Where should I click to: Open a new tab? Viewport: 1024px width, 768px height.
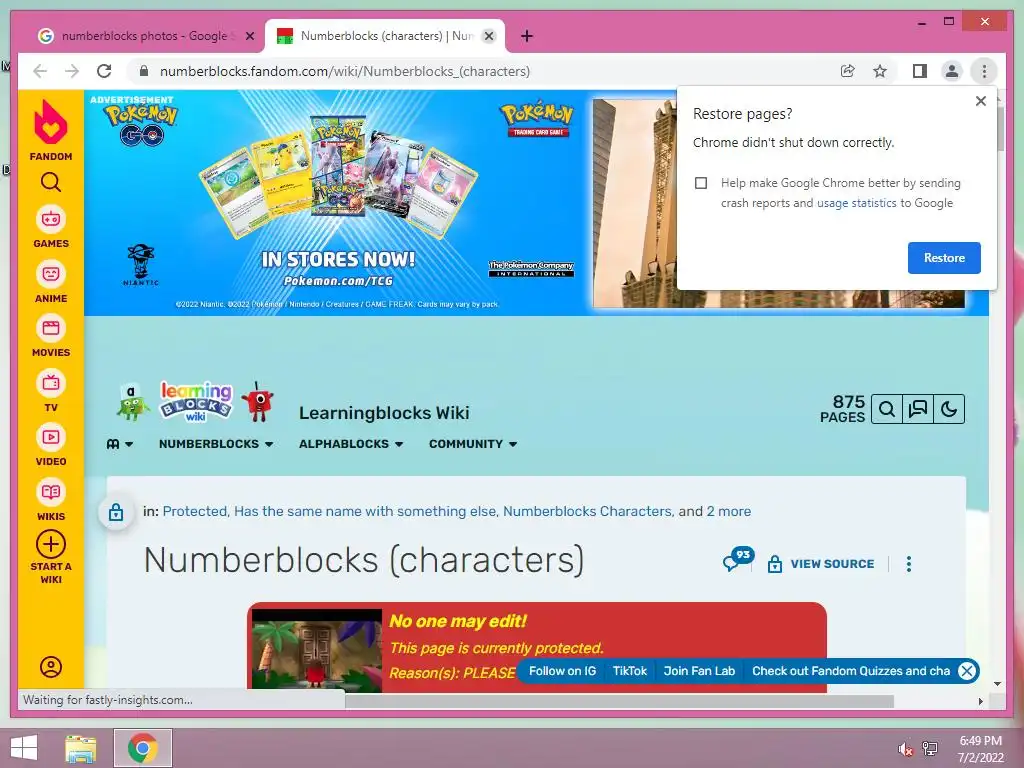click(x=527, y=36)
